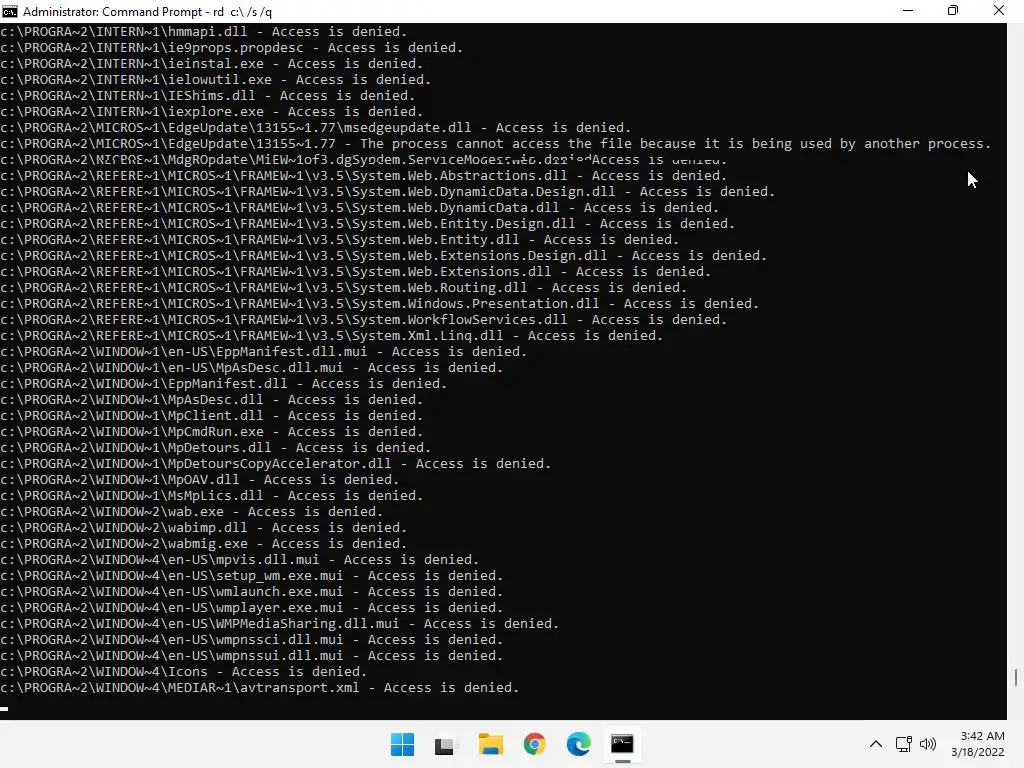The image size is (1024, 768).
Task: Click the System.Web.Entity.Design.dll line
Action: [368, 223]
